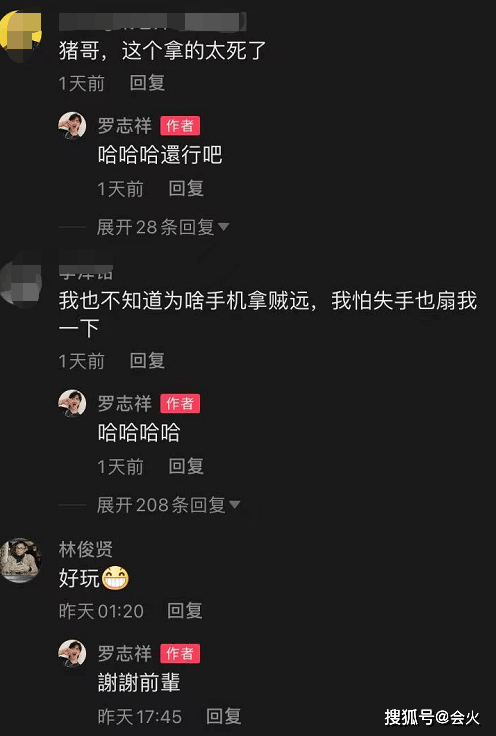Reply to 我也不知道为啥手机拿贼远 comment
496x736 pixels.
(147, 360)
